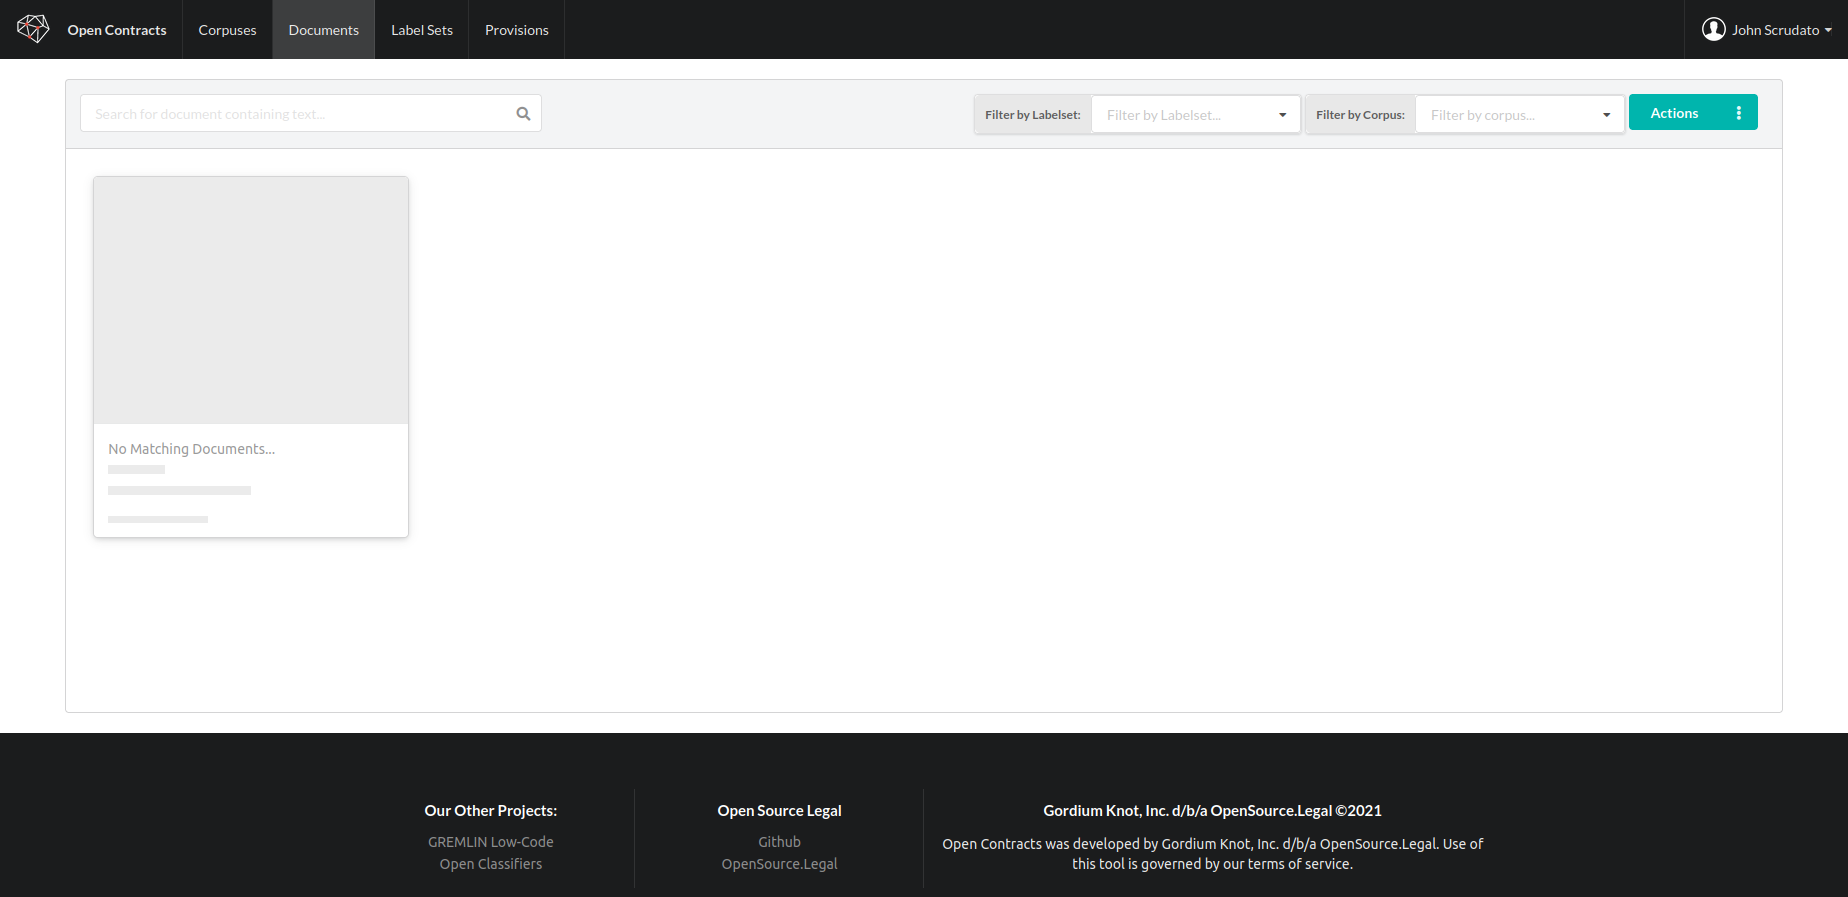Image resolution: width=1848 pixels, height=897 pixels.
Task: Visit the OpenSource.Legal footer link
Action: pos(779,864)
